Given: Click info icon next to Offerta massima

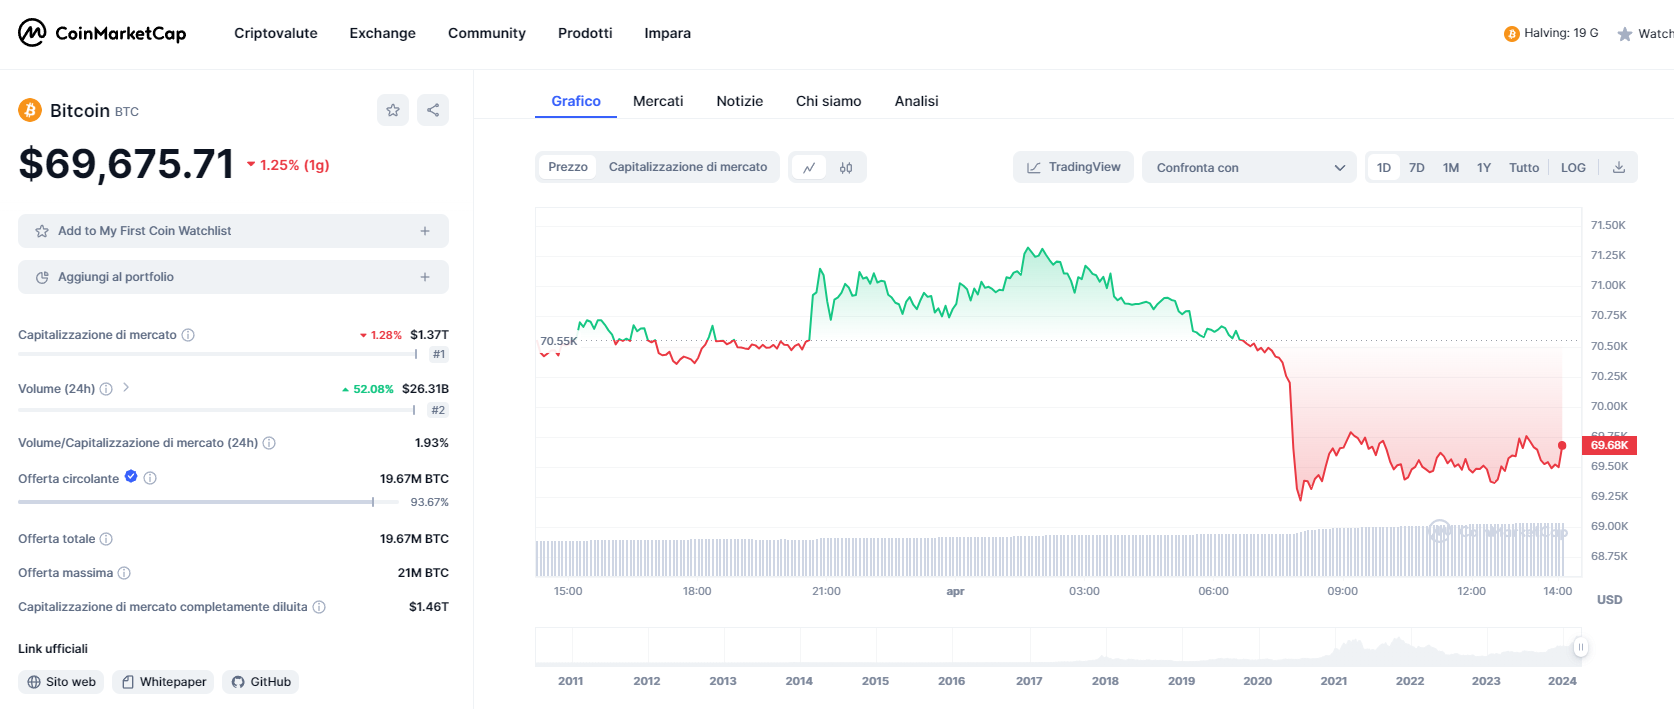Looking at the screenshot, I should 124,573.
